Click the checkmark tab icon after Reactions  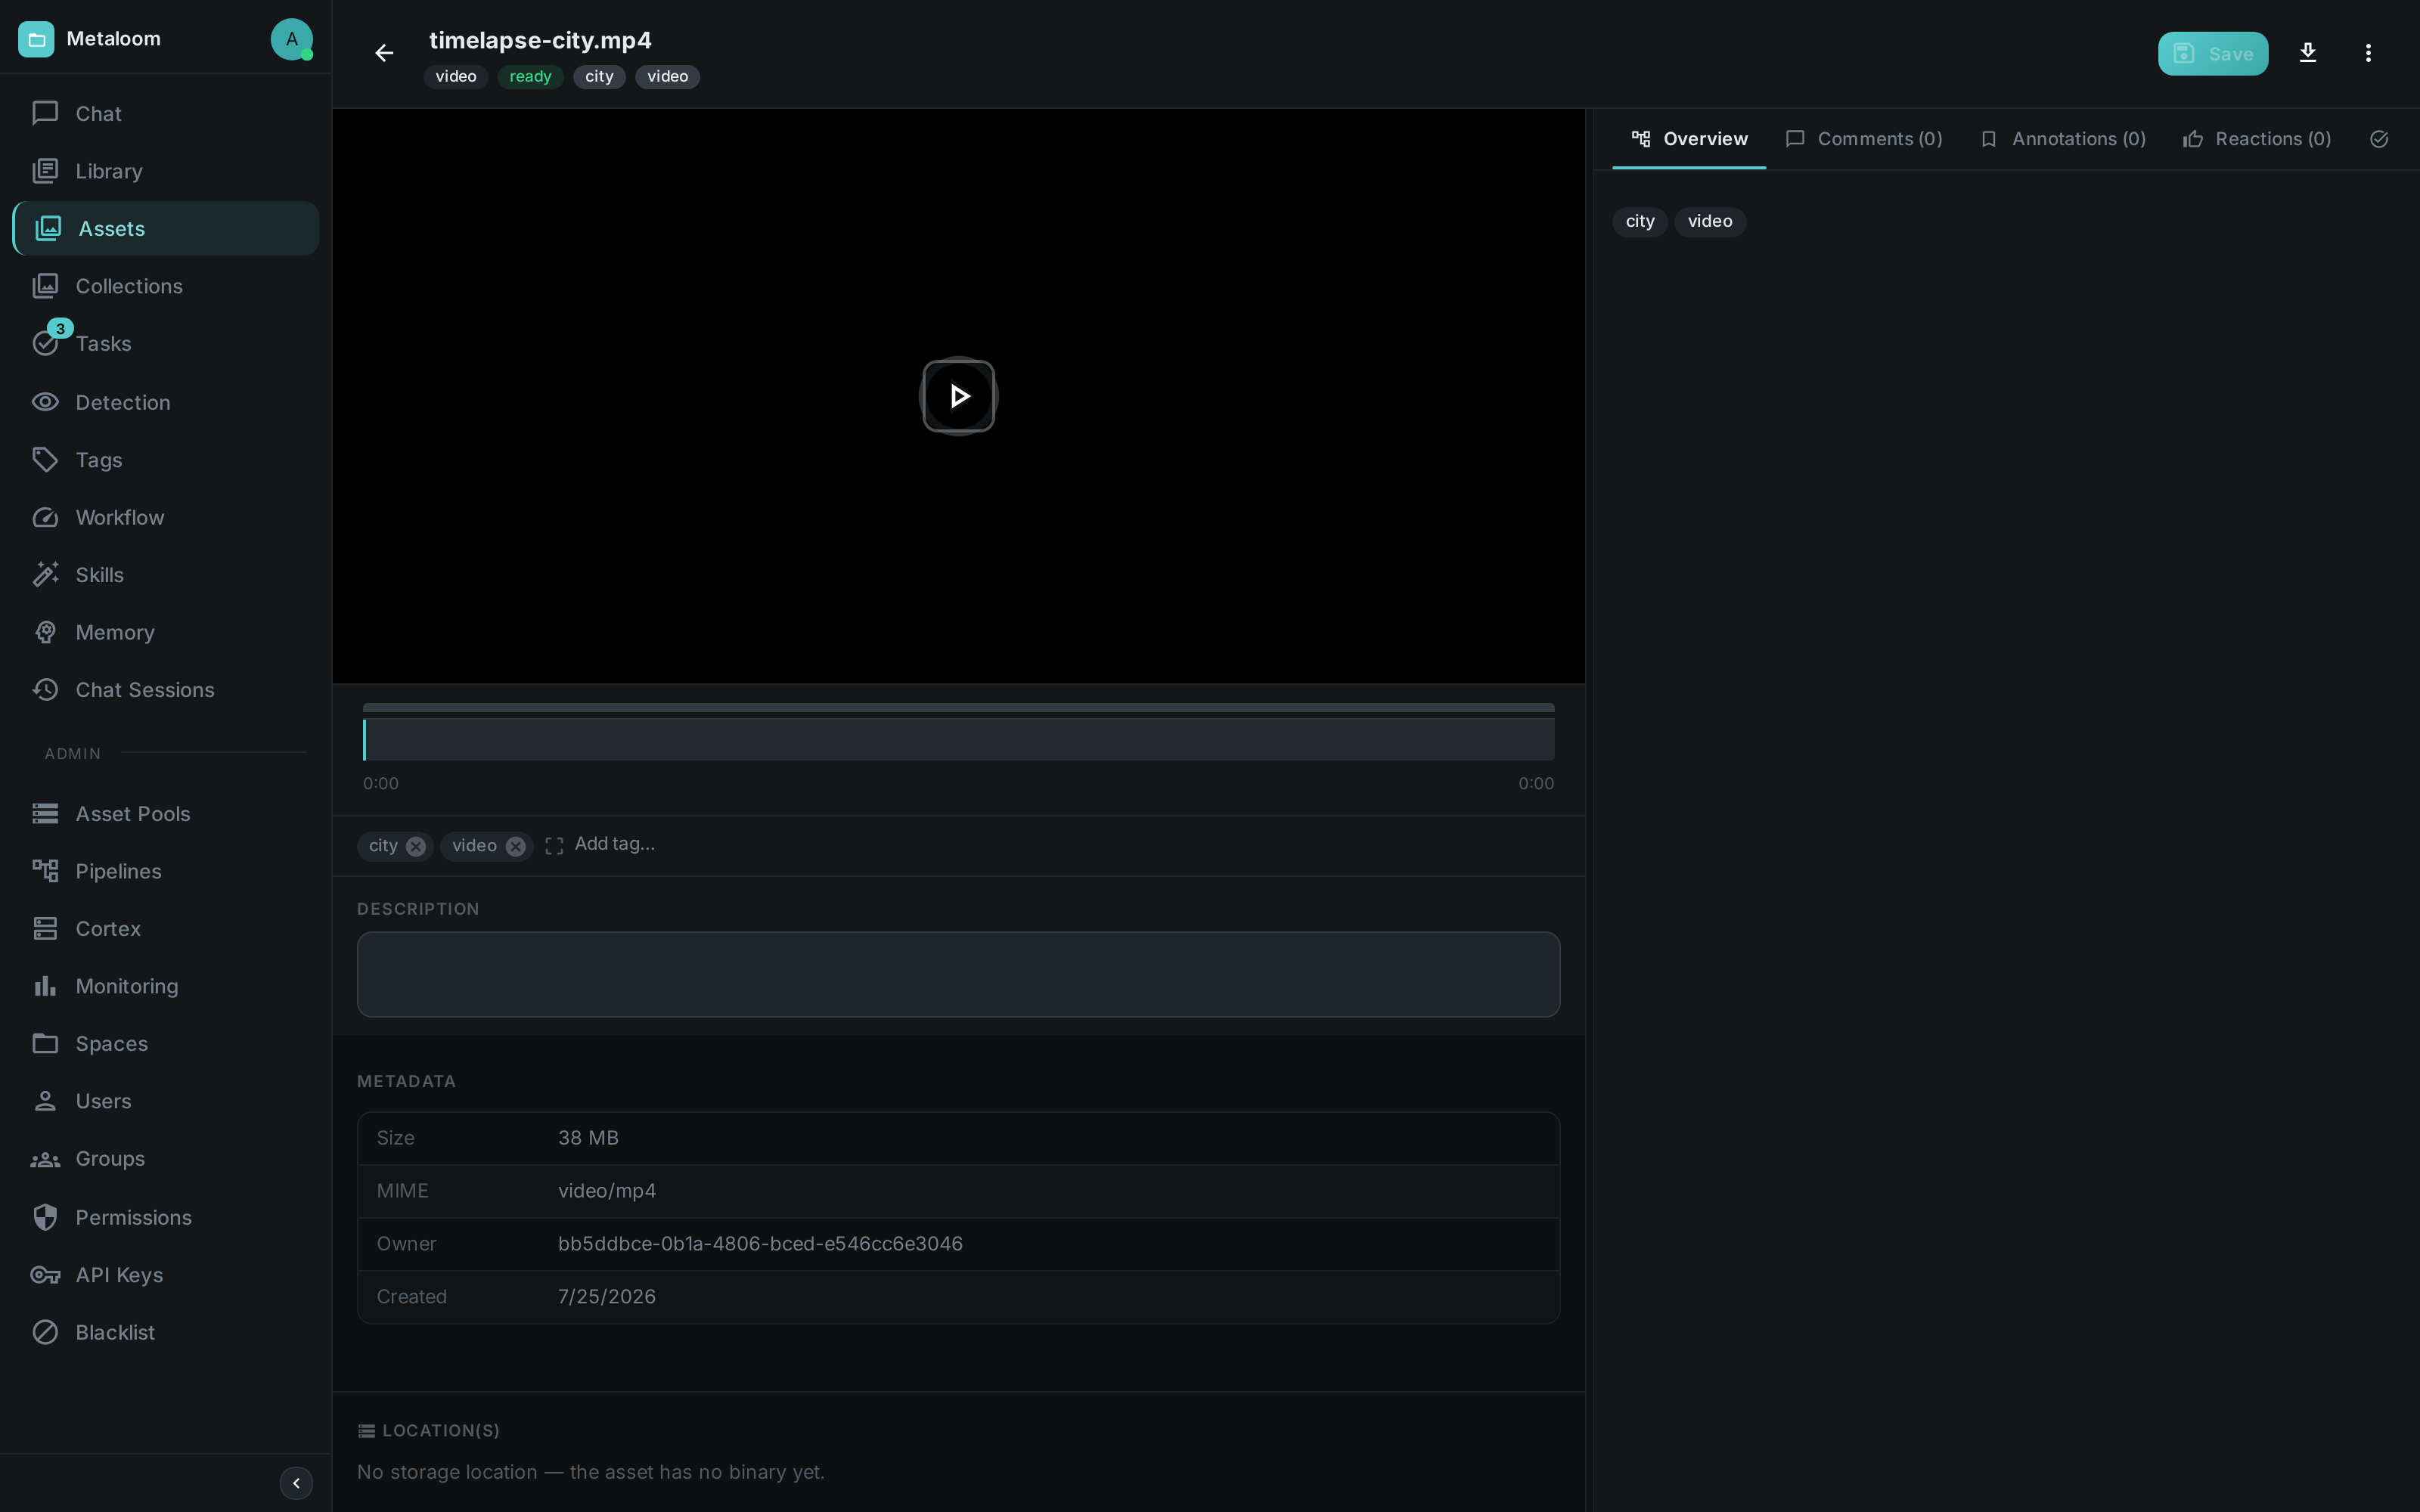pos(2379,139)
